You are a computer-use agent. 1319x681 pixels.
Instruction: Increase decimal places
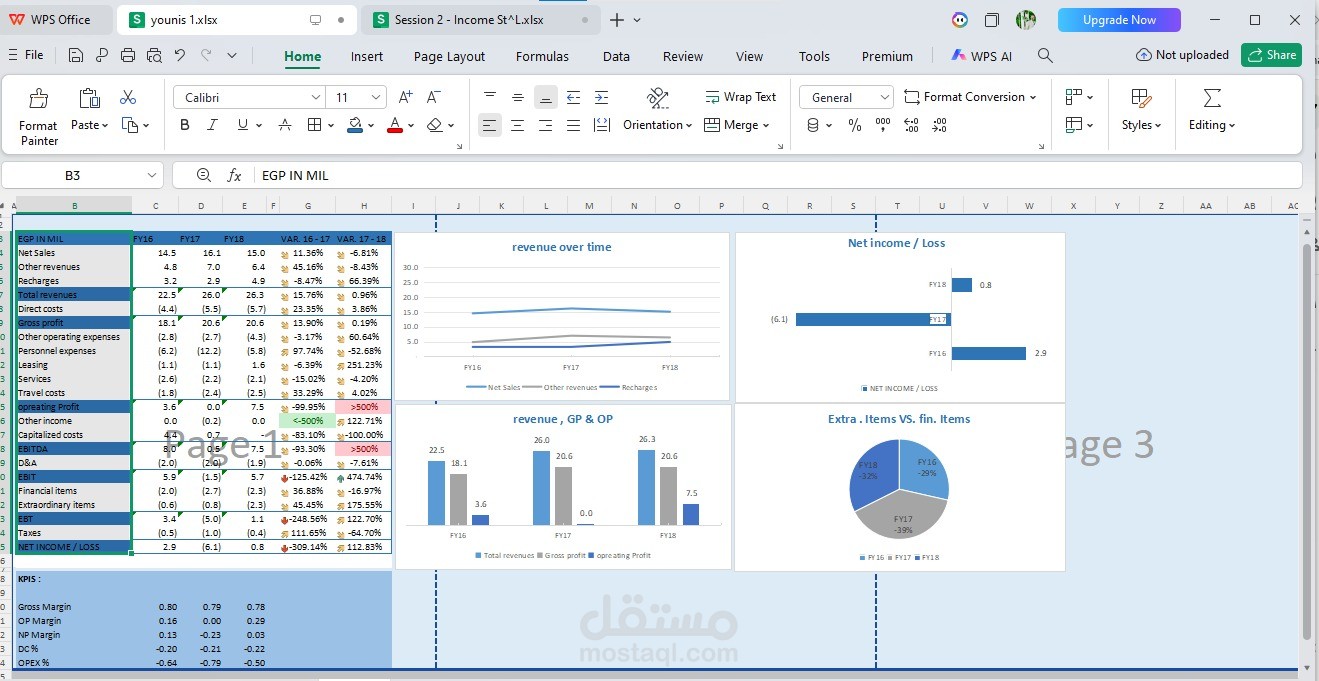pos(911,125)
